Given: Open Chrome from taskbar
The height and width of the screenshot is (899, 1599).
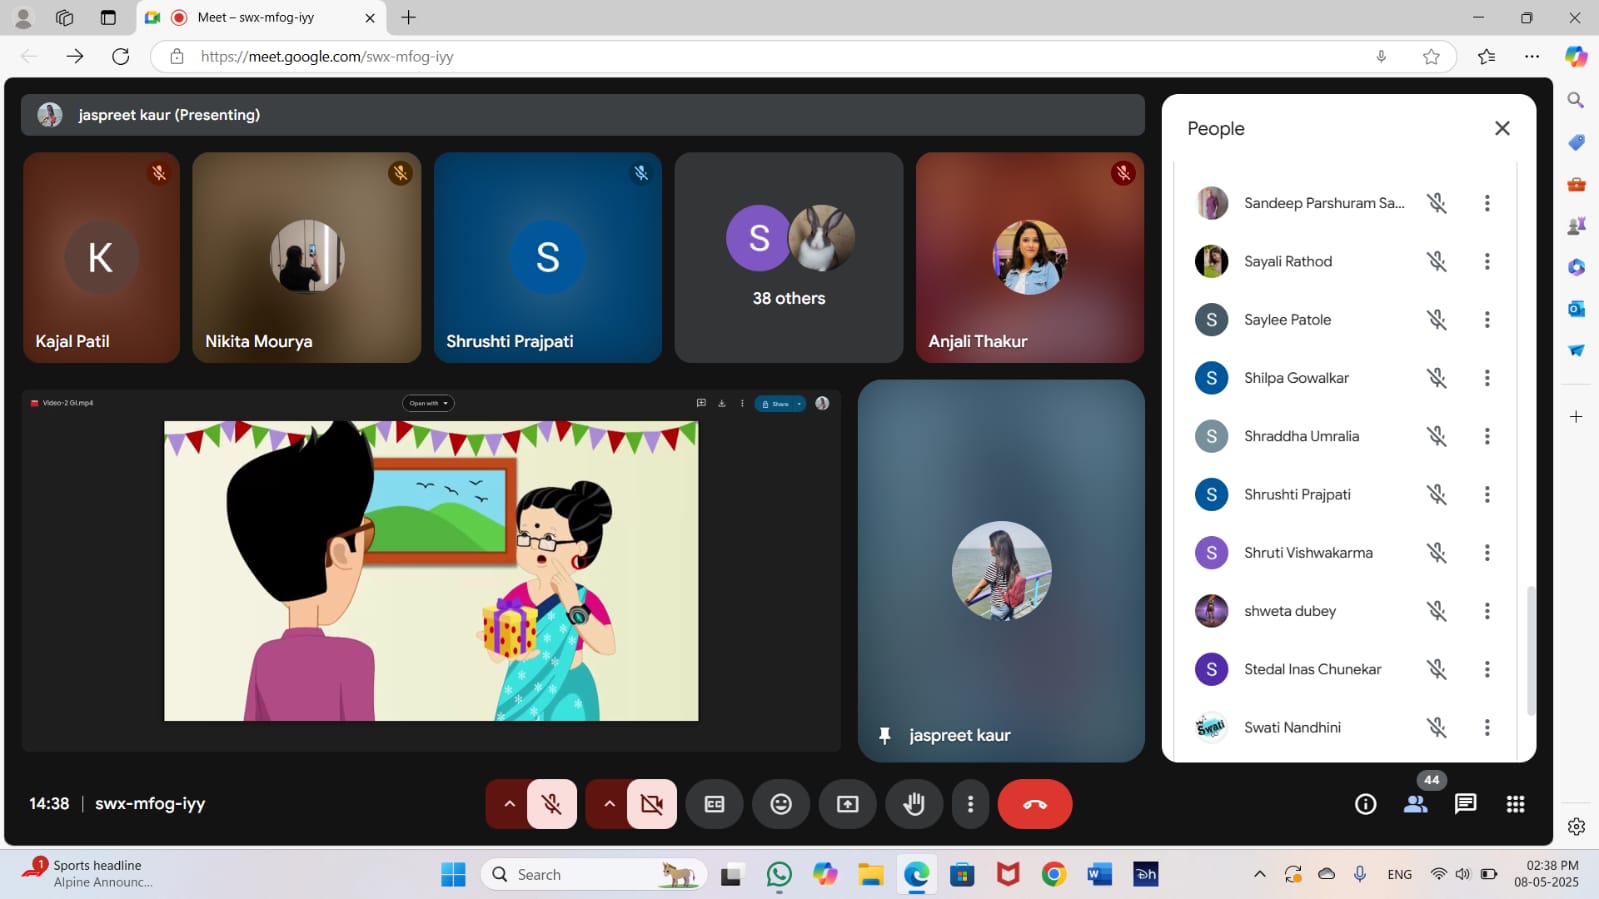Looking at the screenshot, I should pyautogui.click(x=1053, y=874).
